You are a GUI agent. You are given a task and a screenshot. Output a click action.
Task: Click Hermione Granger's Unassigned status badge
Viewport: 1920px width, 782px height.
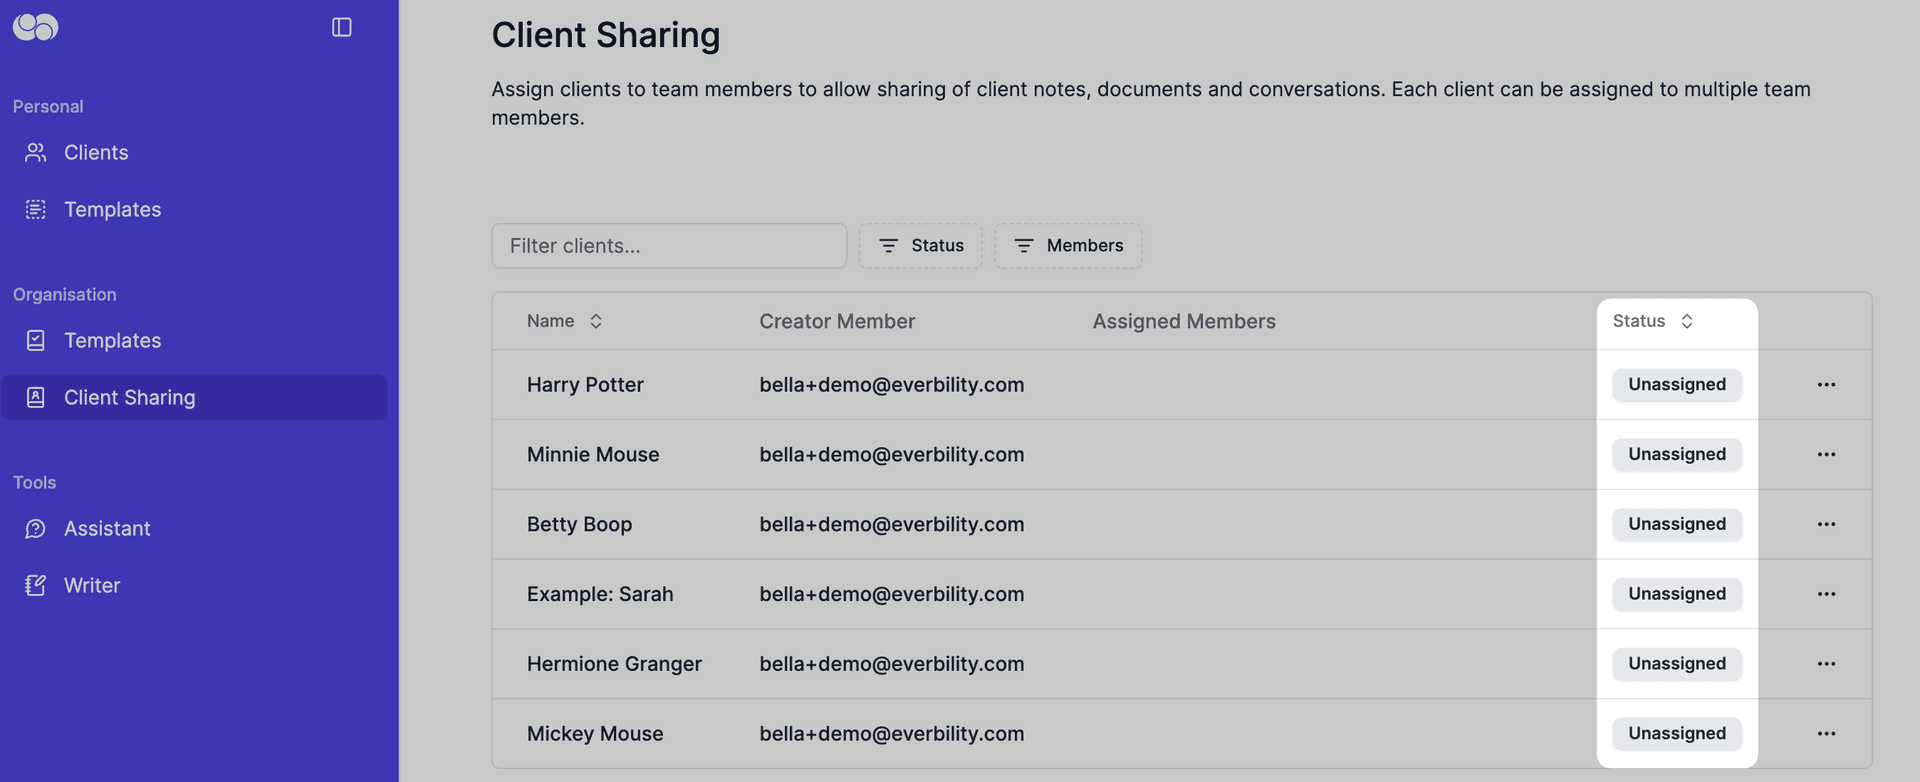coord(1676,663)
